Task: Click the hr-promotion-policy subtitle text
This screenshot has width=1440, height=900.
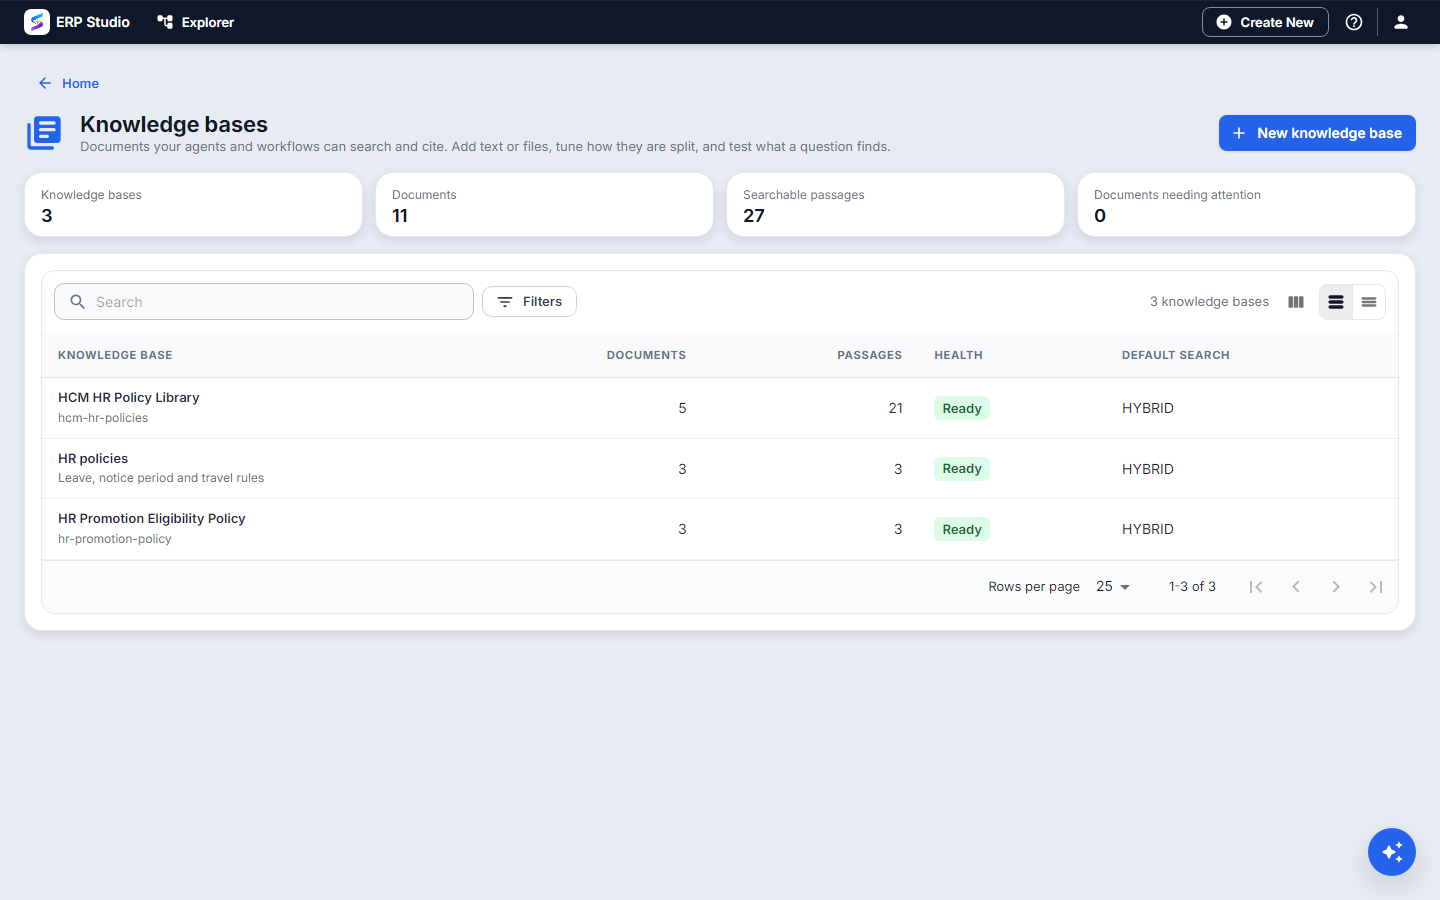Action: [115, 539]
